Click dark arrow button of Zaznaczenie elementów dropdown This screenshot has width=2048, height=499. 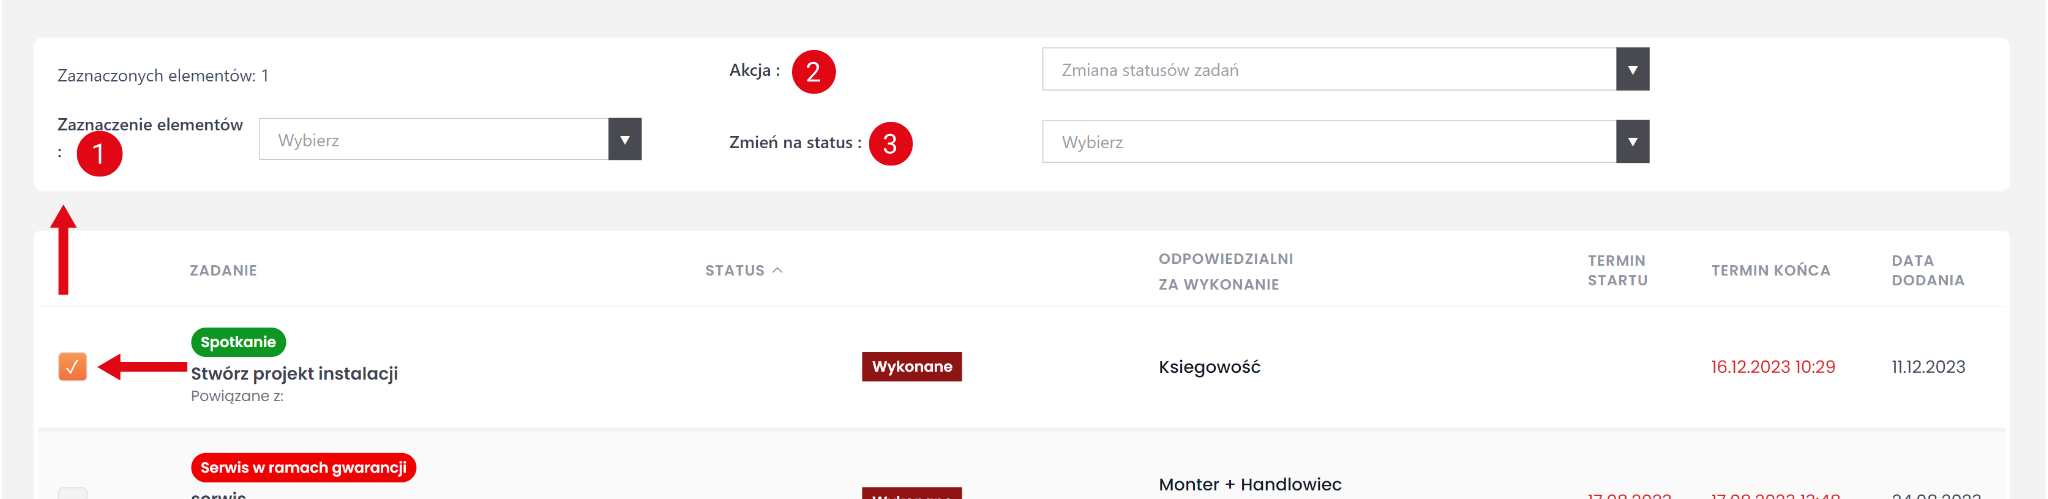click(625, 140)
